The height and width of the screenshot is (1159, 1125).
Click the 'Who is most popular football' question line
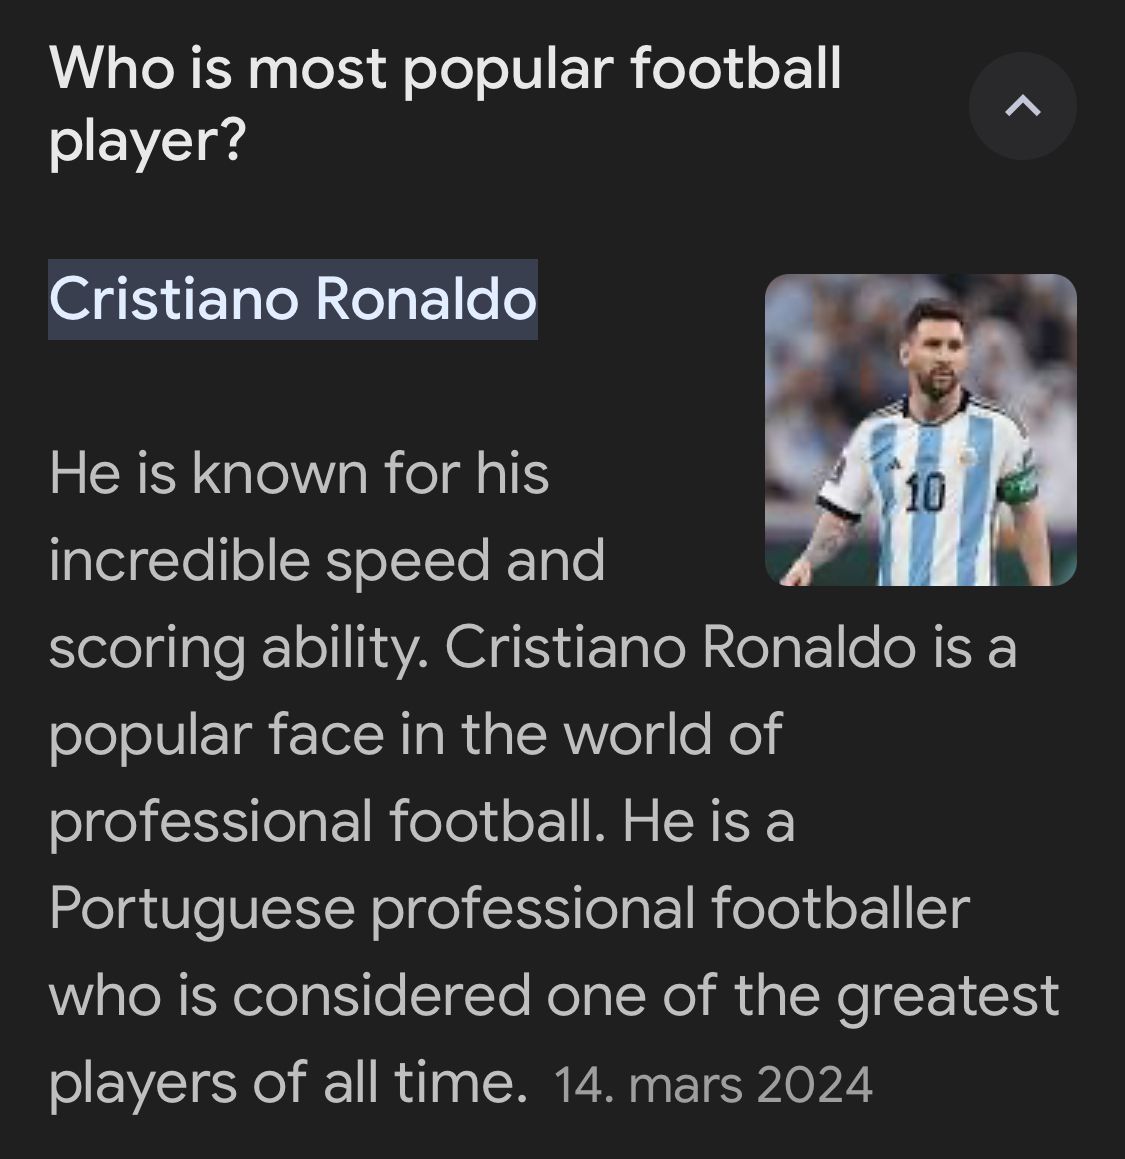point(445,69)
